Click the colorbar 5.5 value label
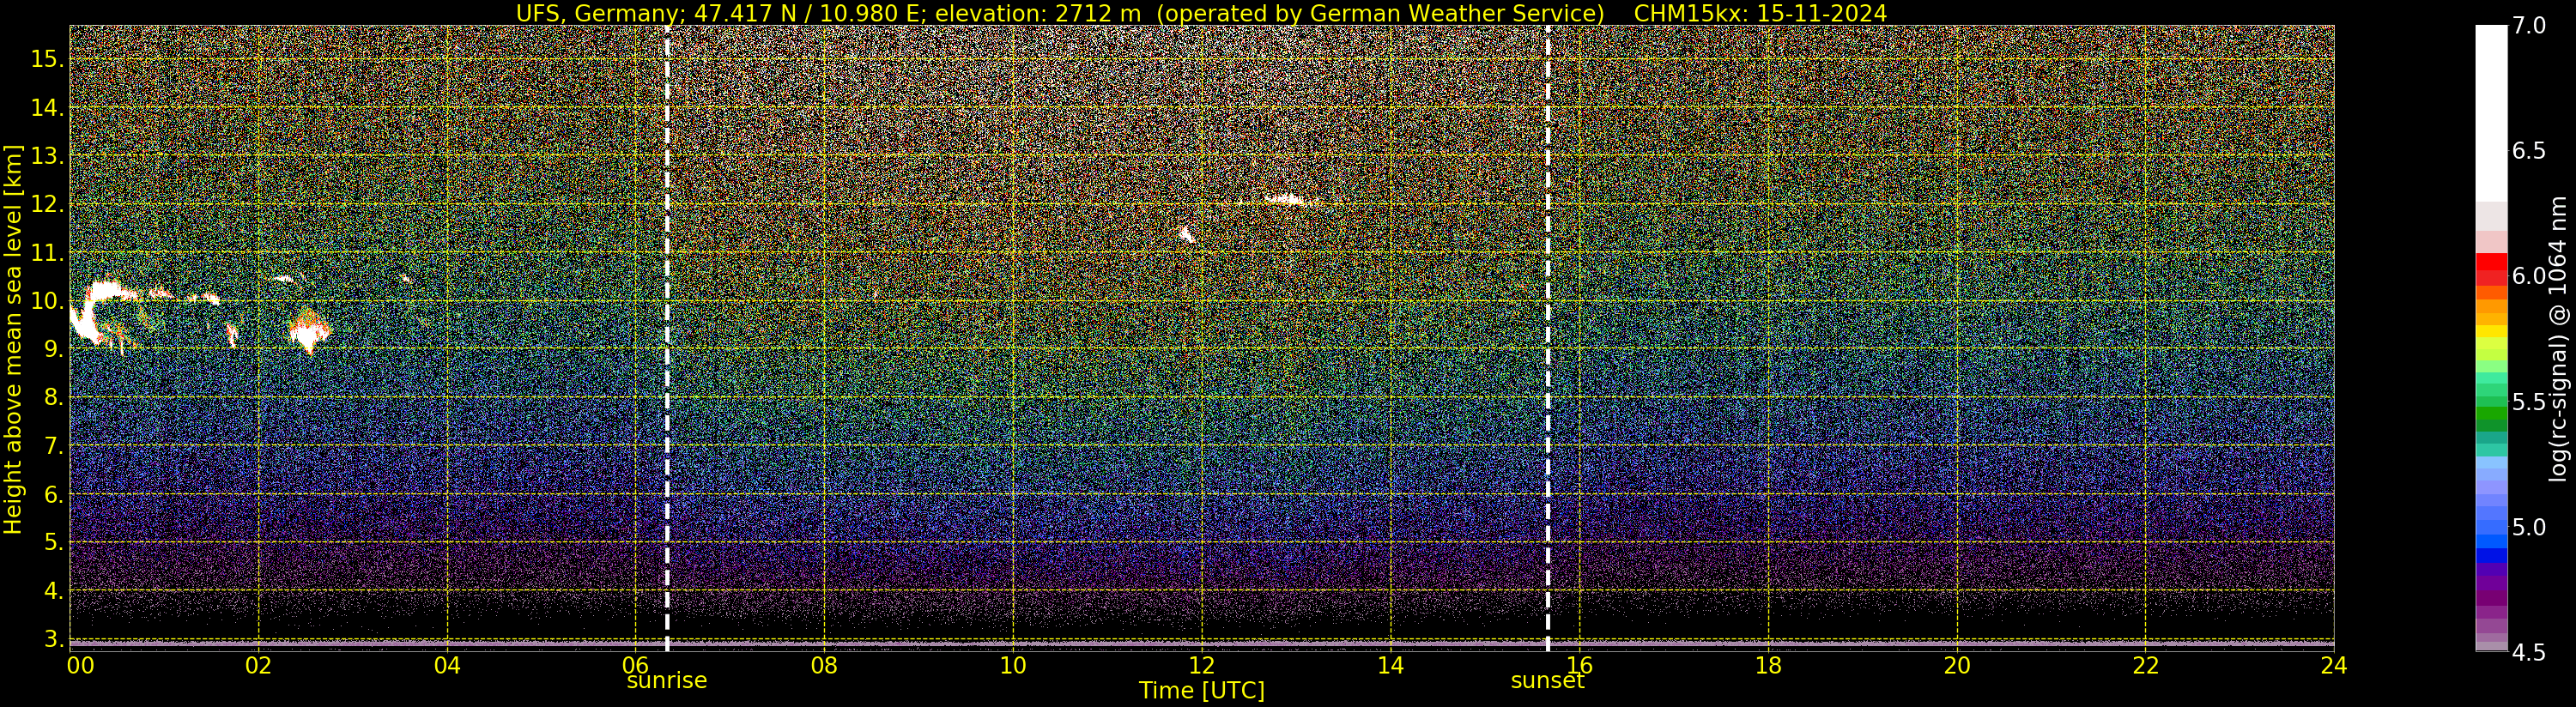Viewport: 2576px width, 707px height. [2529, 402]
